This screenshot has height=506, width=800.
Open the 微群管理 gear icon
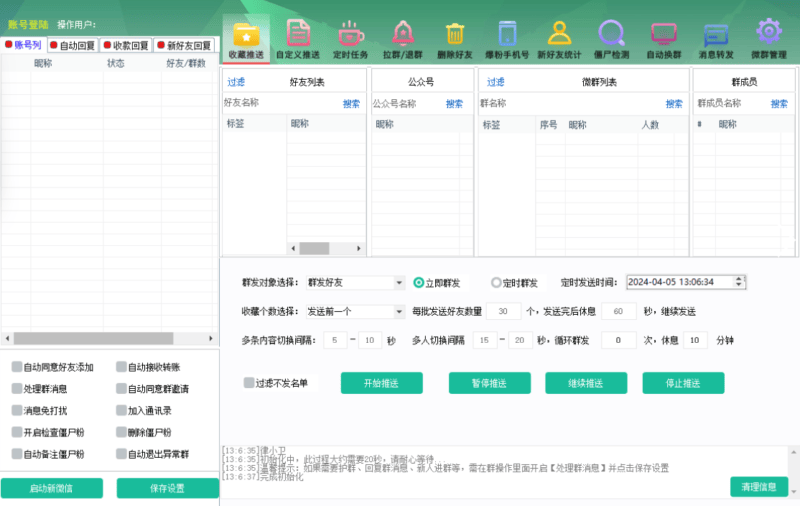pyautogui.click(x=769, y=40)
